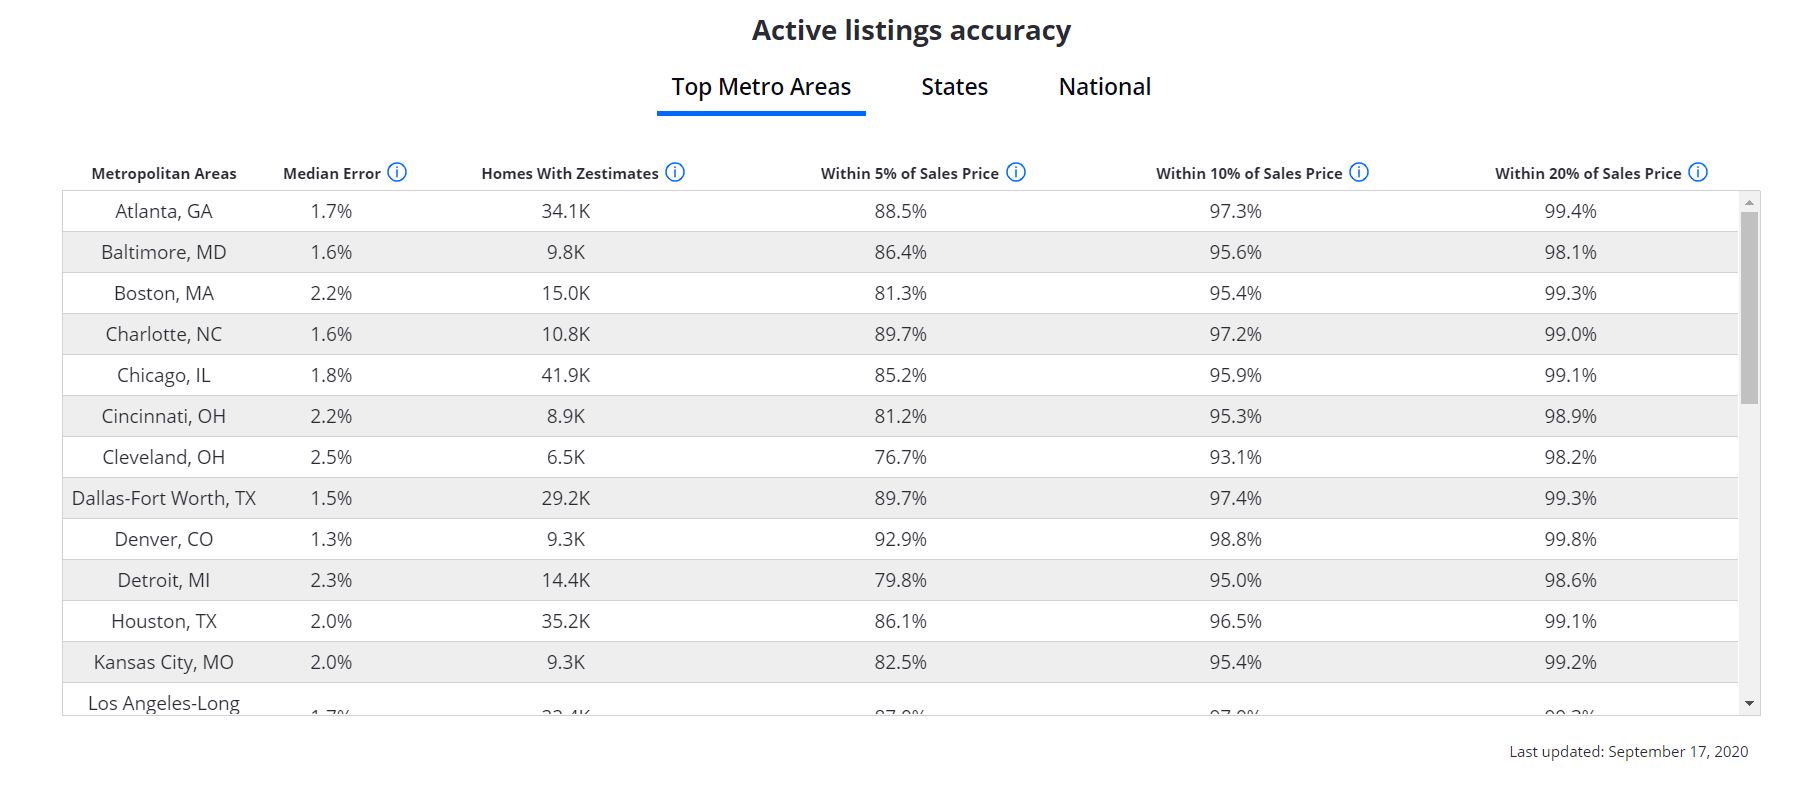This screenshot has width=1810, height=797.
Task: Click the table scrollbar up arrow
Action: point(1749,202)
